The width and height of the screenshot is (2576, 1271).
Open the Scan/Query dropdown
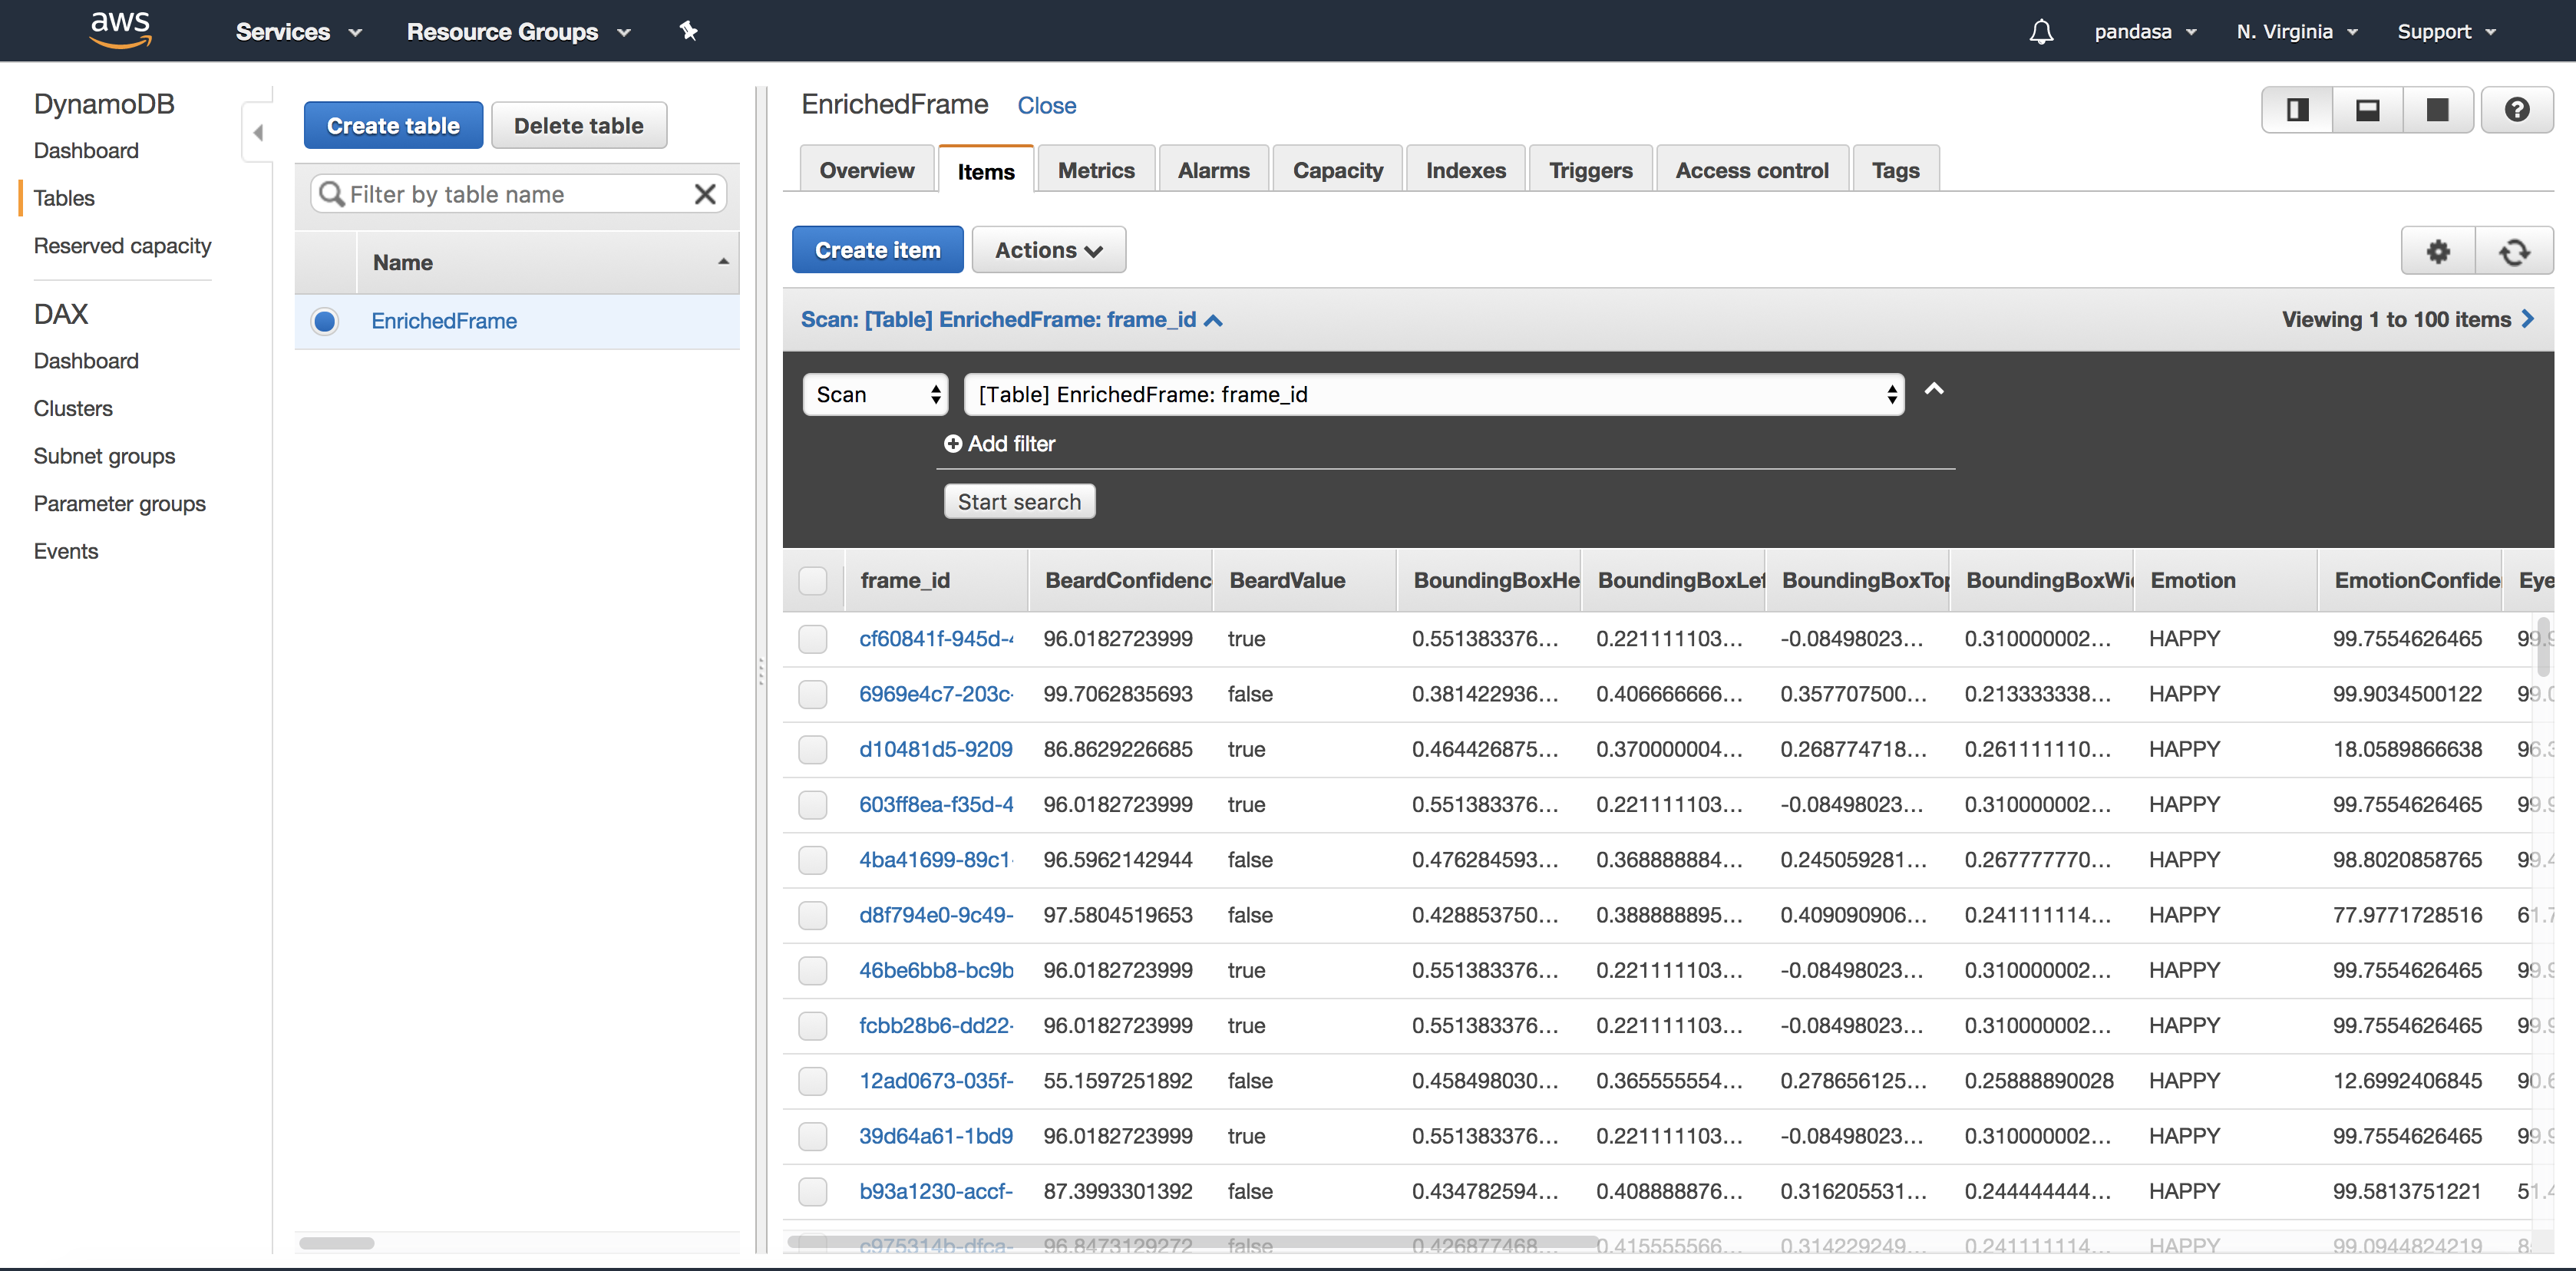point(875,394)
